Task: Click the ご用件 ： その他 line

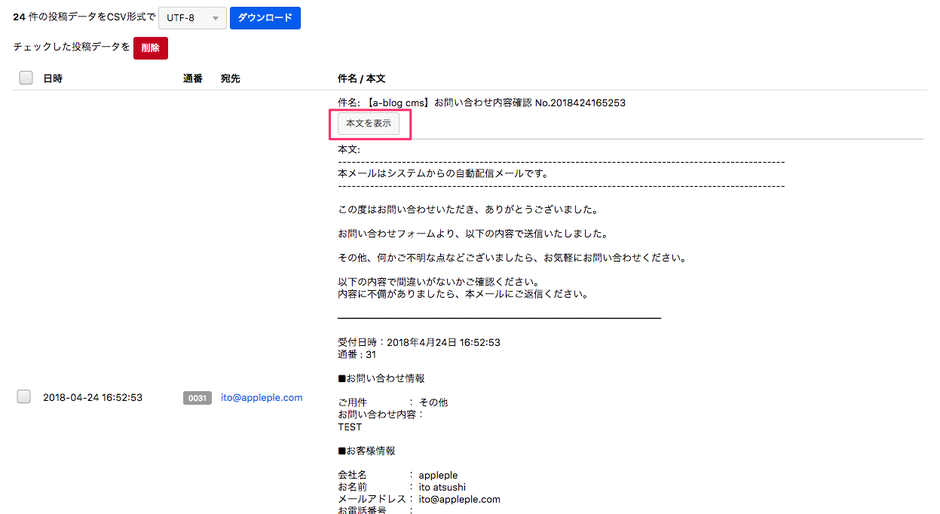Action: [393, 402]
